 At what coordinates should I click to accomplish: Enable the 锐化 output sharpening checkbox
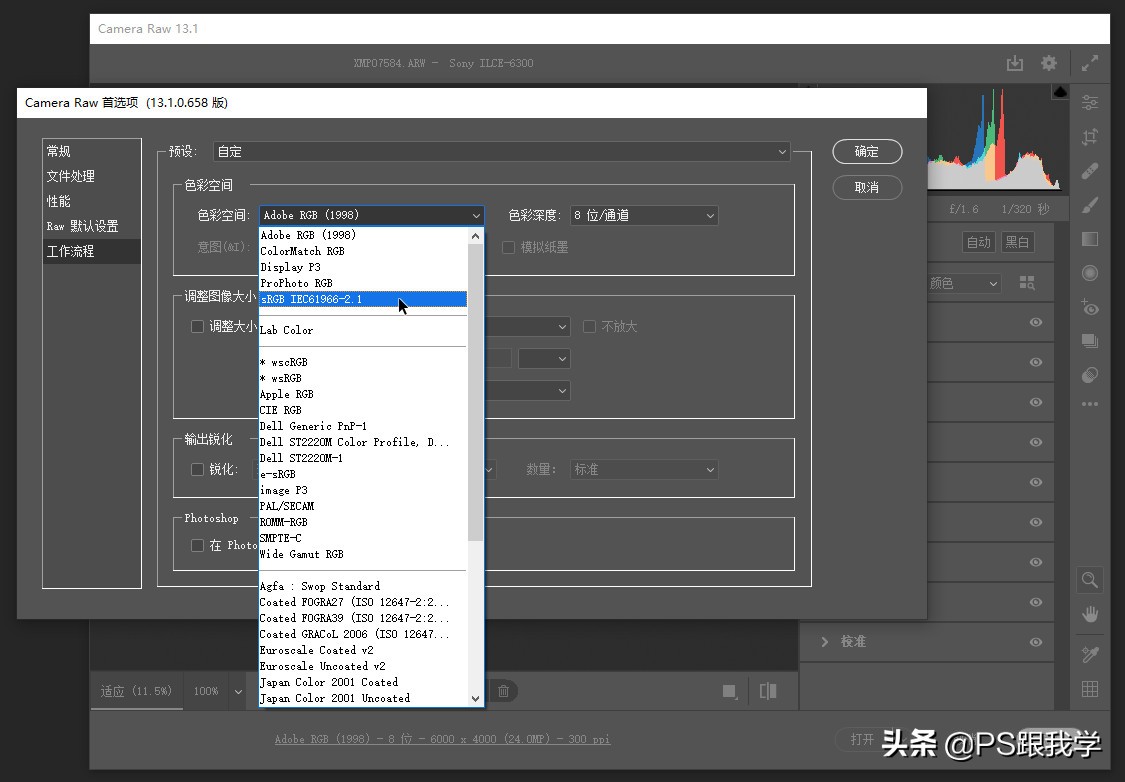(x=197, y=469)
